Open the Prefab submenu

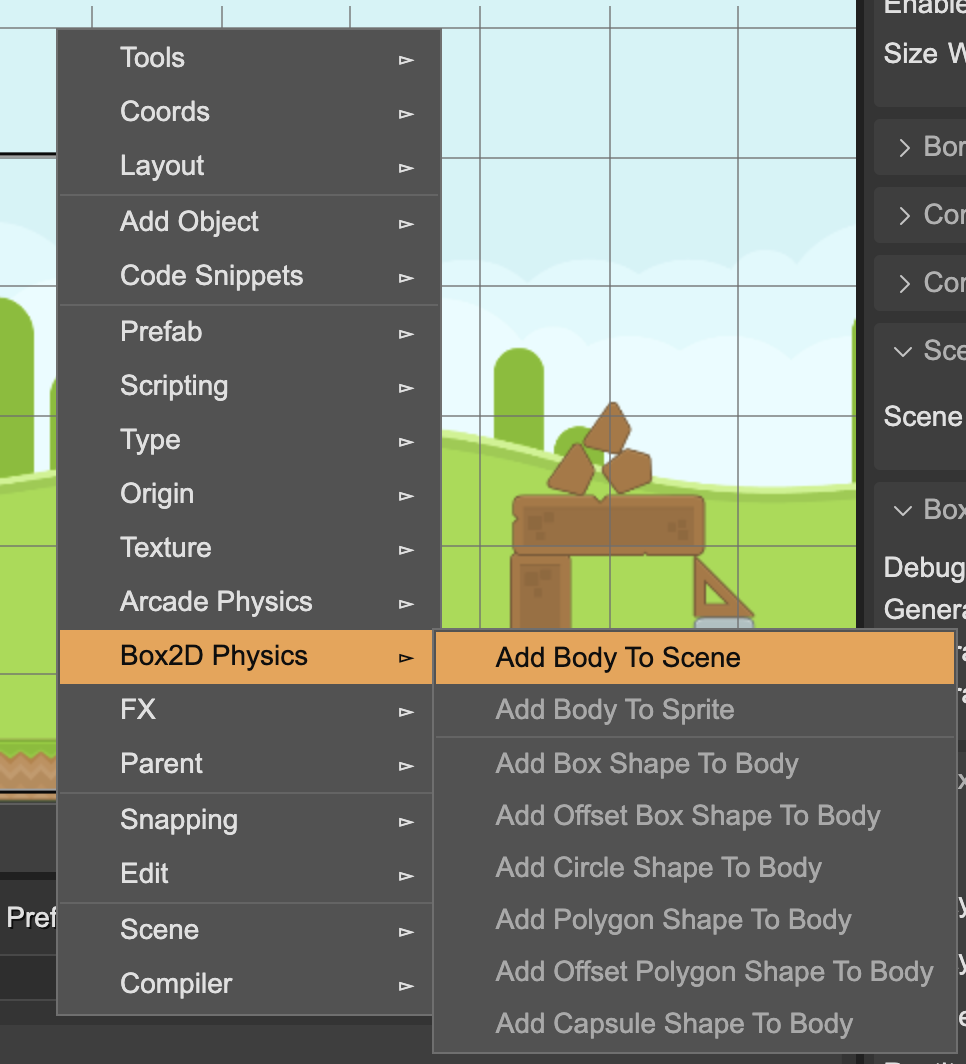pyautogui.click(x=249, y=332)
